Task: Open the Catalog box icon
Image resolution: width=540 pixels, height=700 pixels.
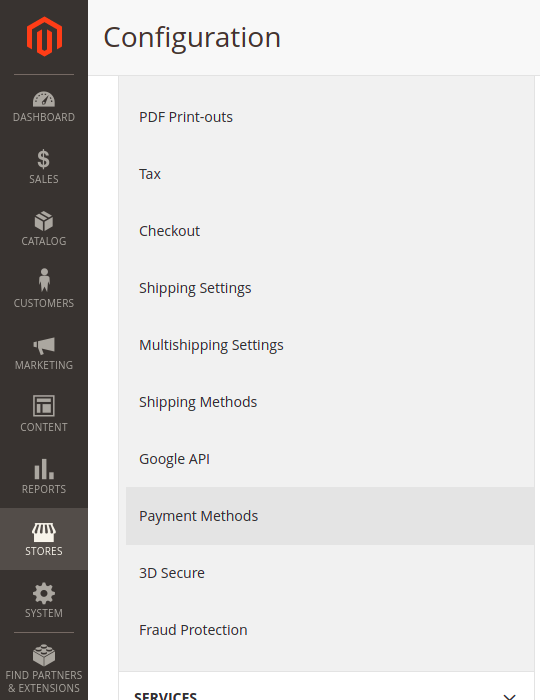Action: [x=44, y=221]
